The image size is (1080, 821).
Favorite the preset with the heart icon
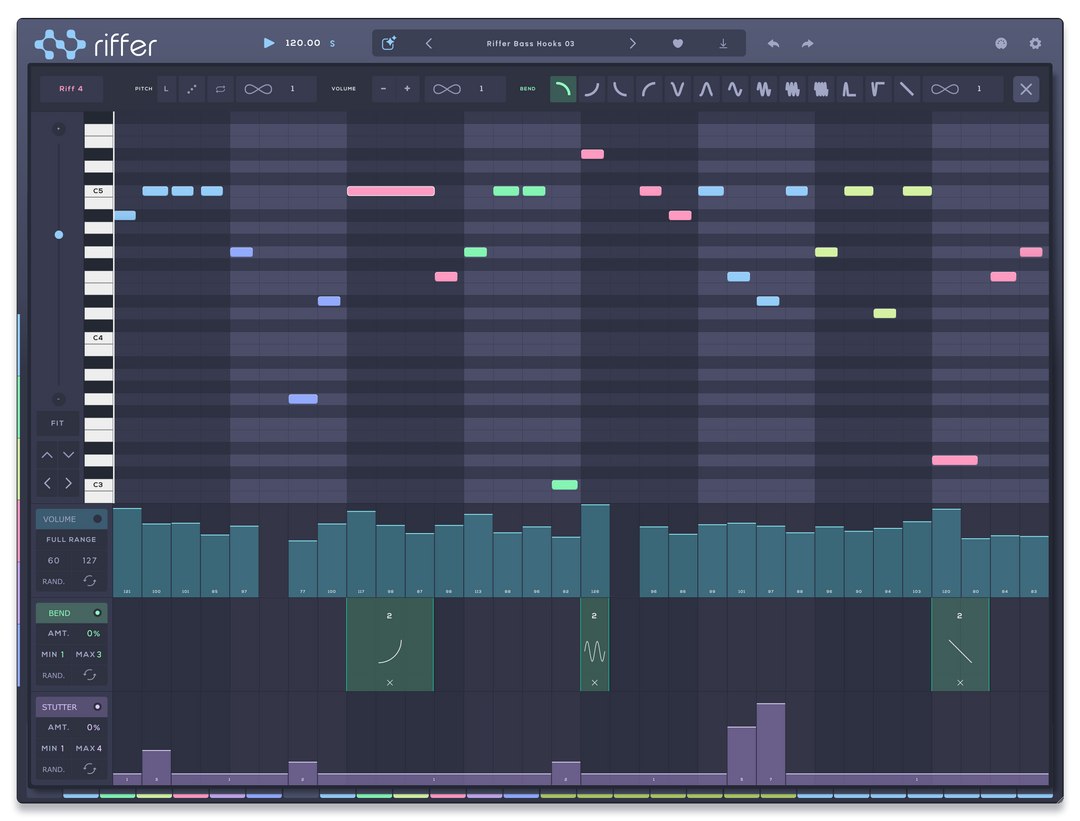678,43
